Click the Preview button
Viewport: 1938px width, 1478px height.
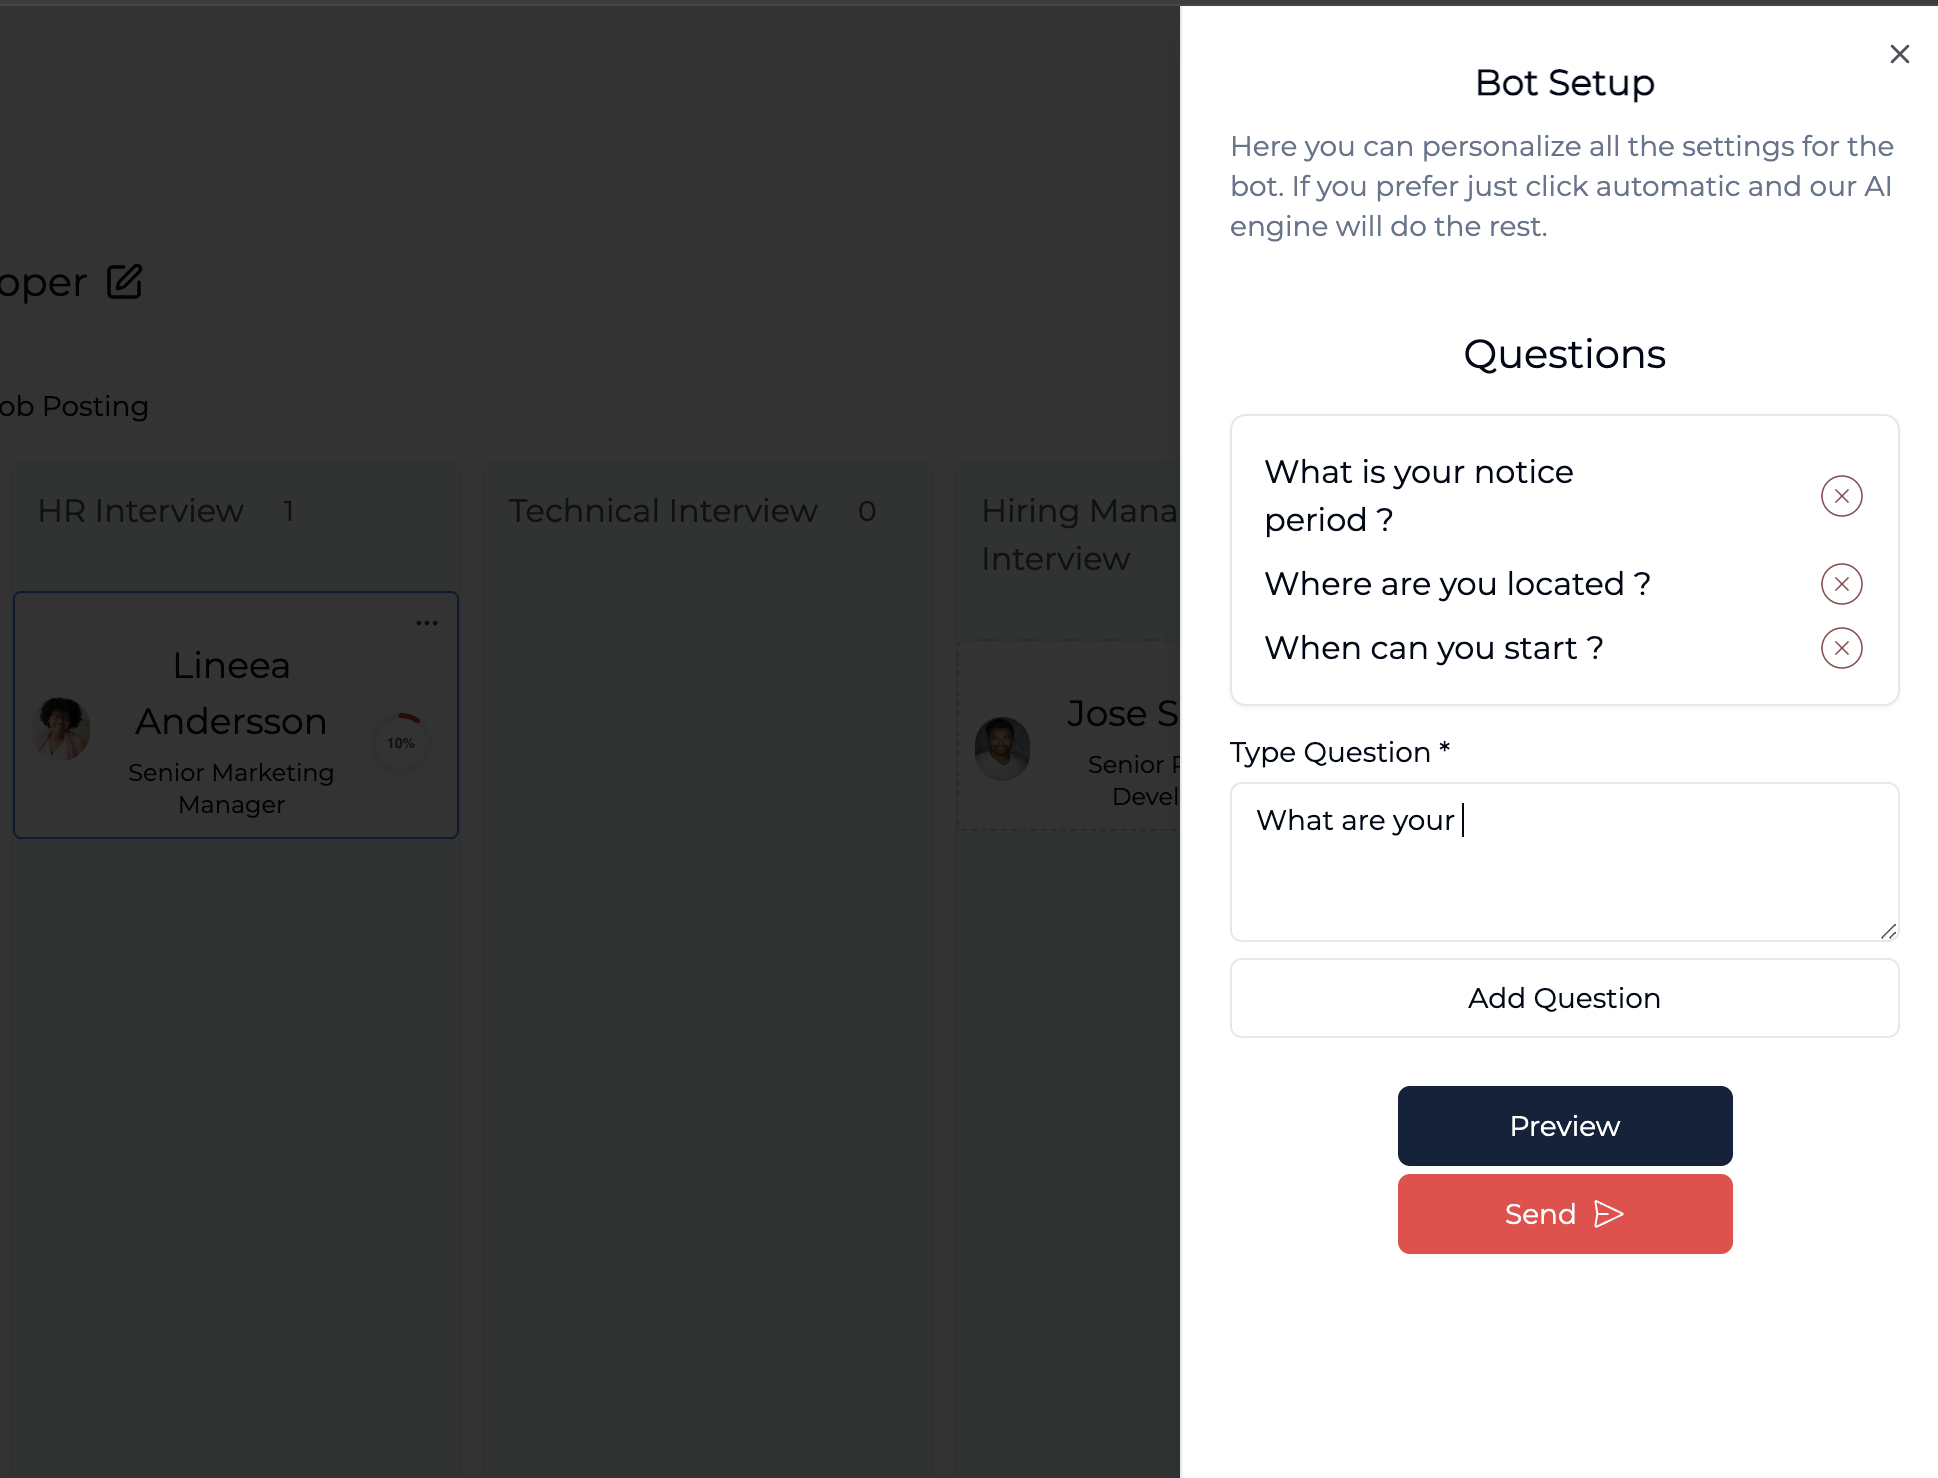pos(1564,1126)
